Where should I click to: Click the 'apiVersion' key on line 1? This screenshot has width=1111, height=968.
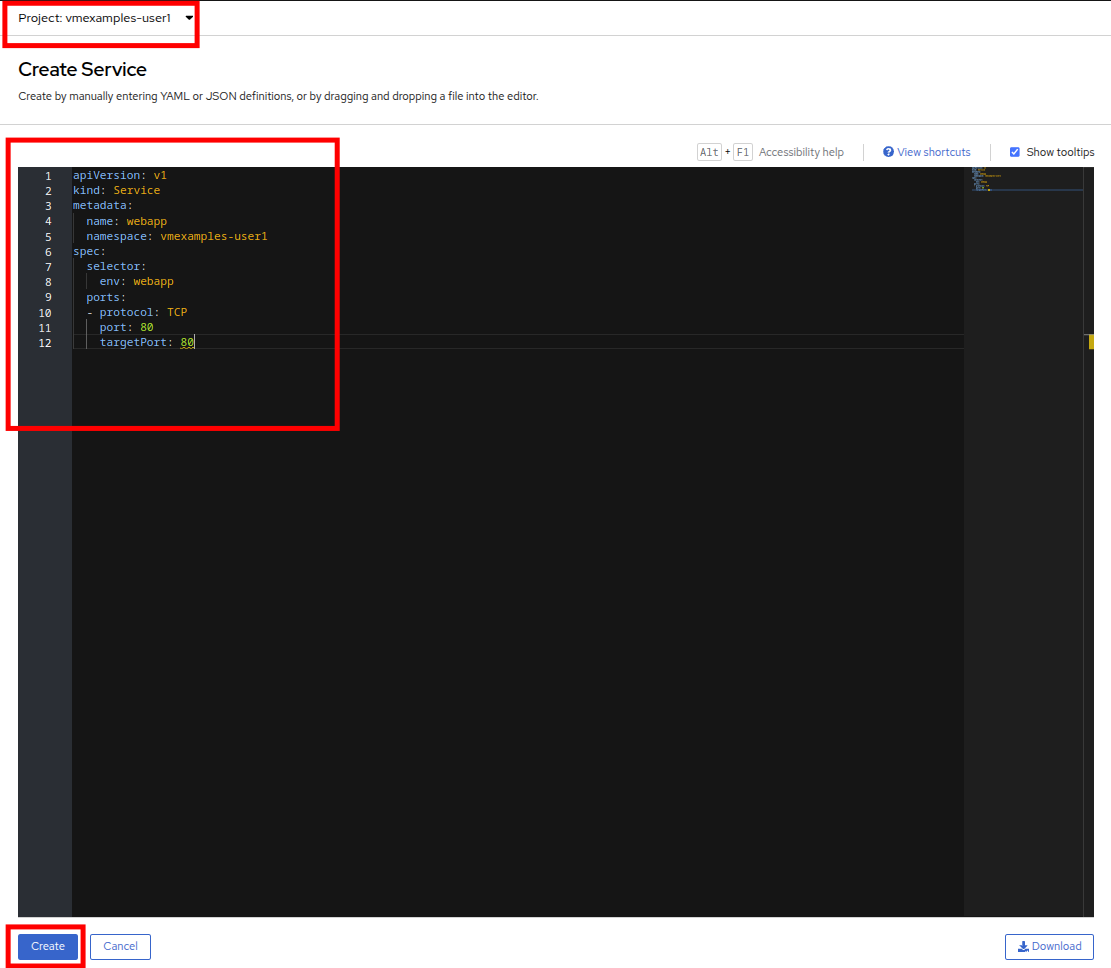point(106,175)
